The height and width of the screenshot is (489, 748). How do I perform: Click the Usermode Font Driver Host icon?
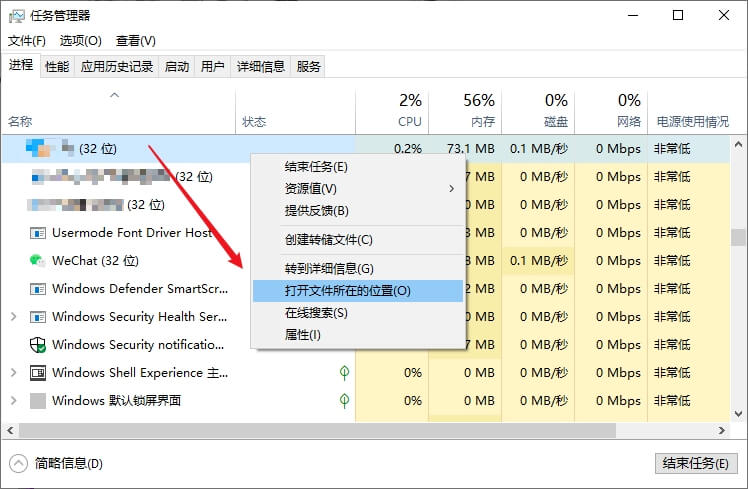click(x=38, y=233)
